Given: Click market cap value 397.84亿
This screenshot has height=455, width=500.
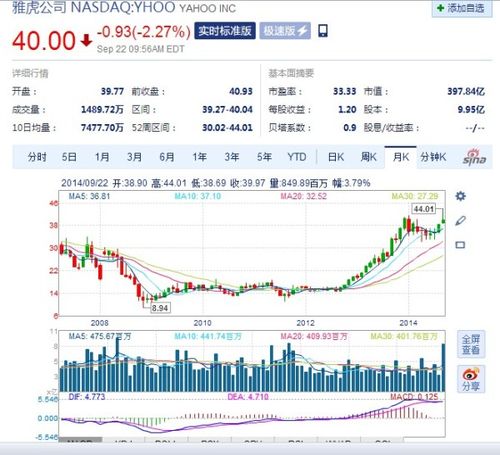Looking at the screenshot, I should click(x=466, y=91).
